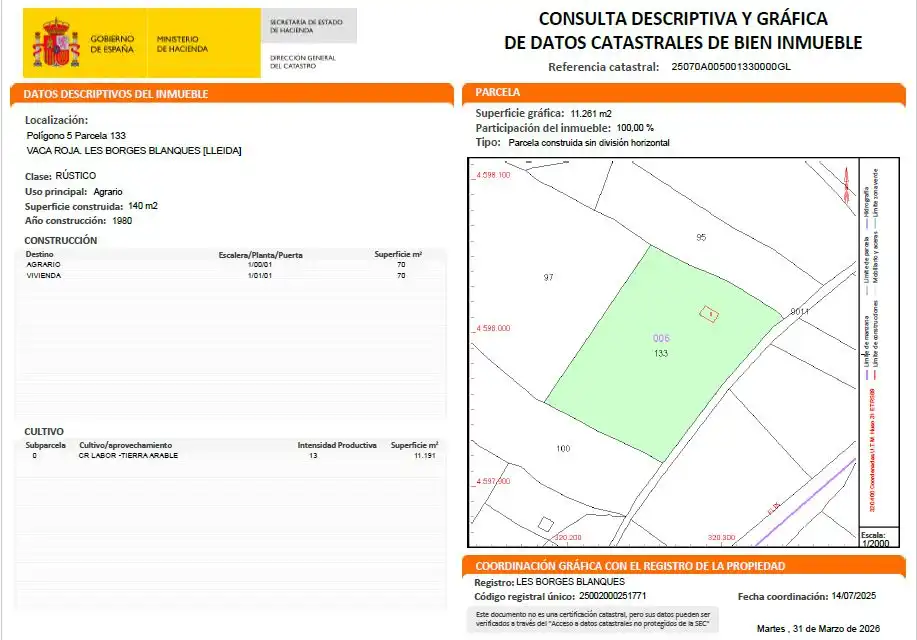917x640 pixels.
Task: Click the 006 polygon label on the map
Action: [661, 338]
